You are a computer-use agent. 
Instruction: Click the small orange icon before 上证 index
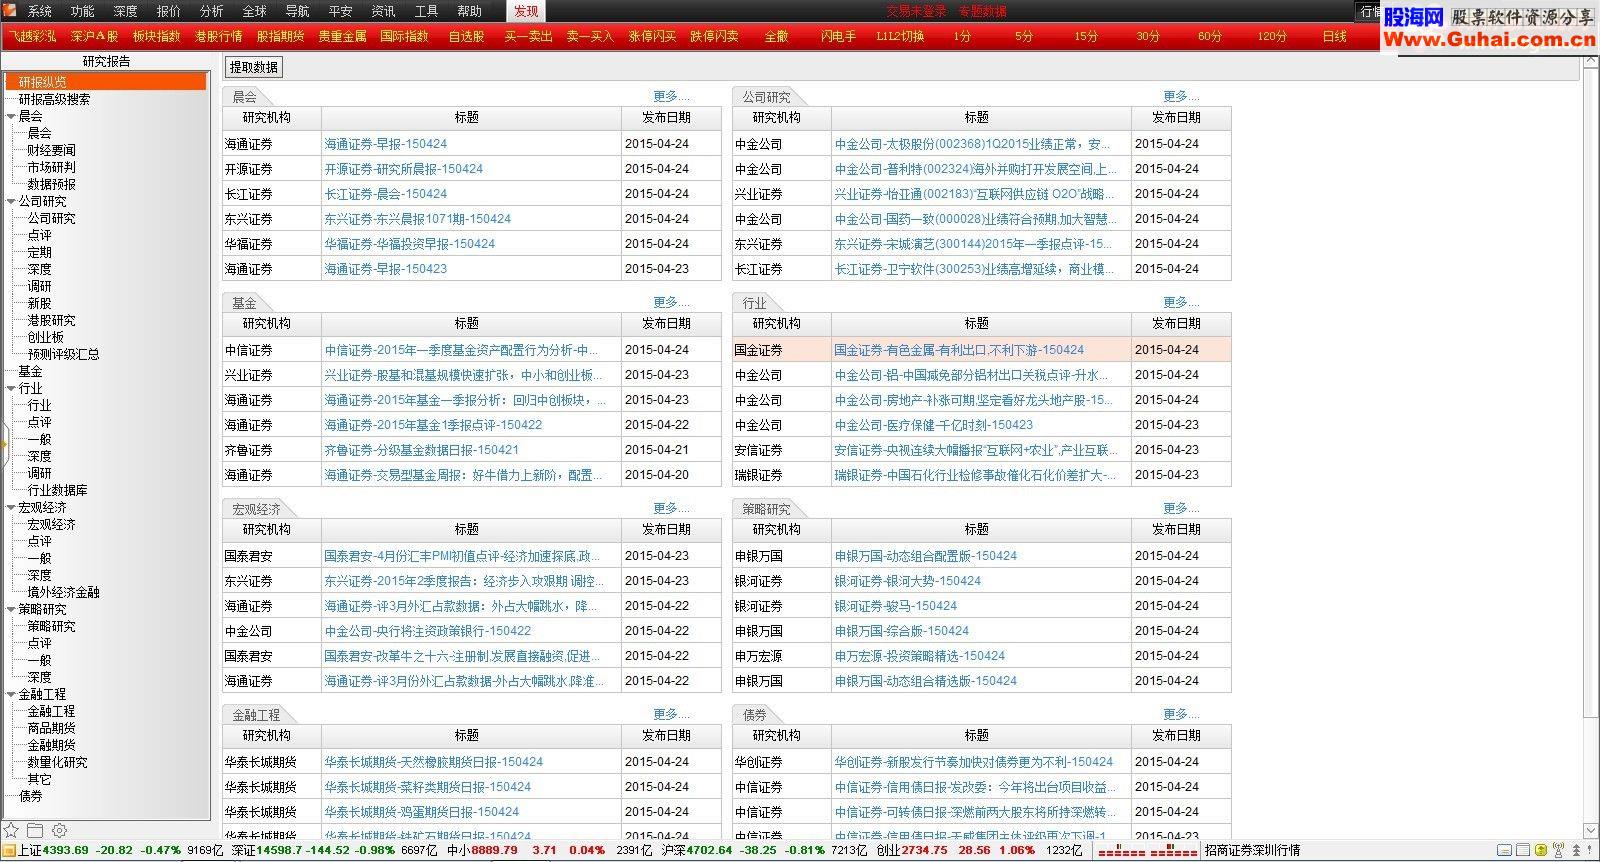click(x=9, y=851)
